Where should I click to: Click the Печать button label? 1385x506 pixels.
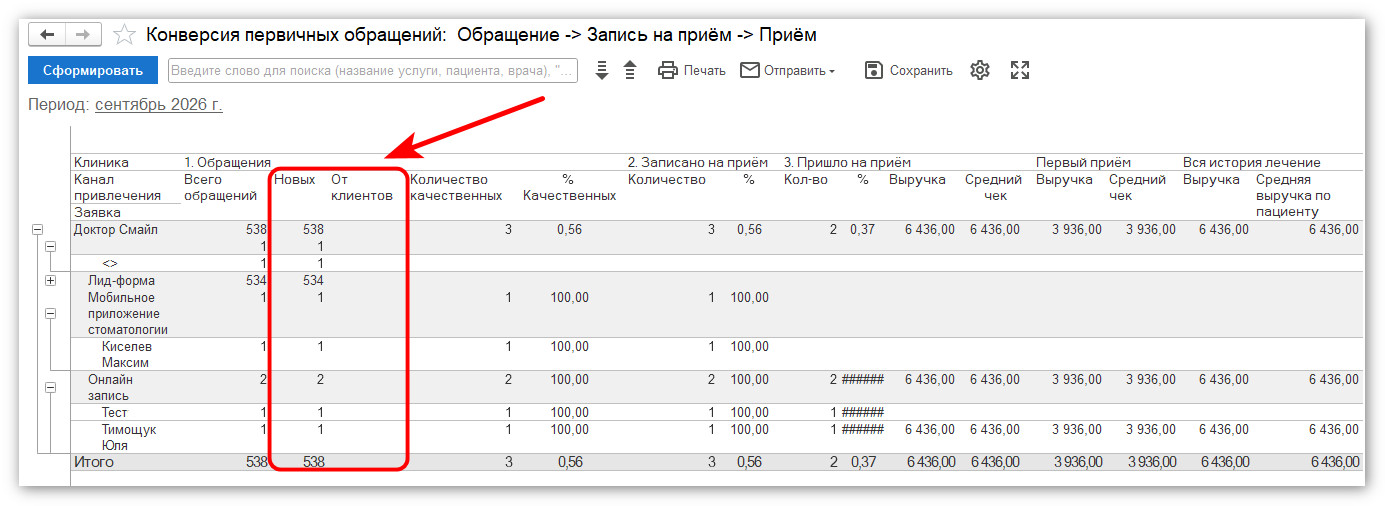click(x=705, y=71)
